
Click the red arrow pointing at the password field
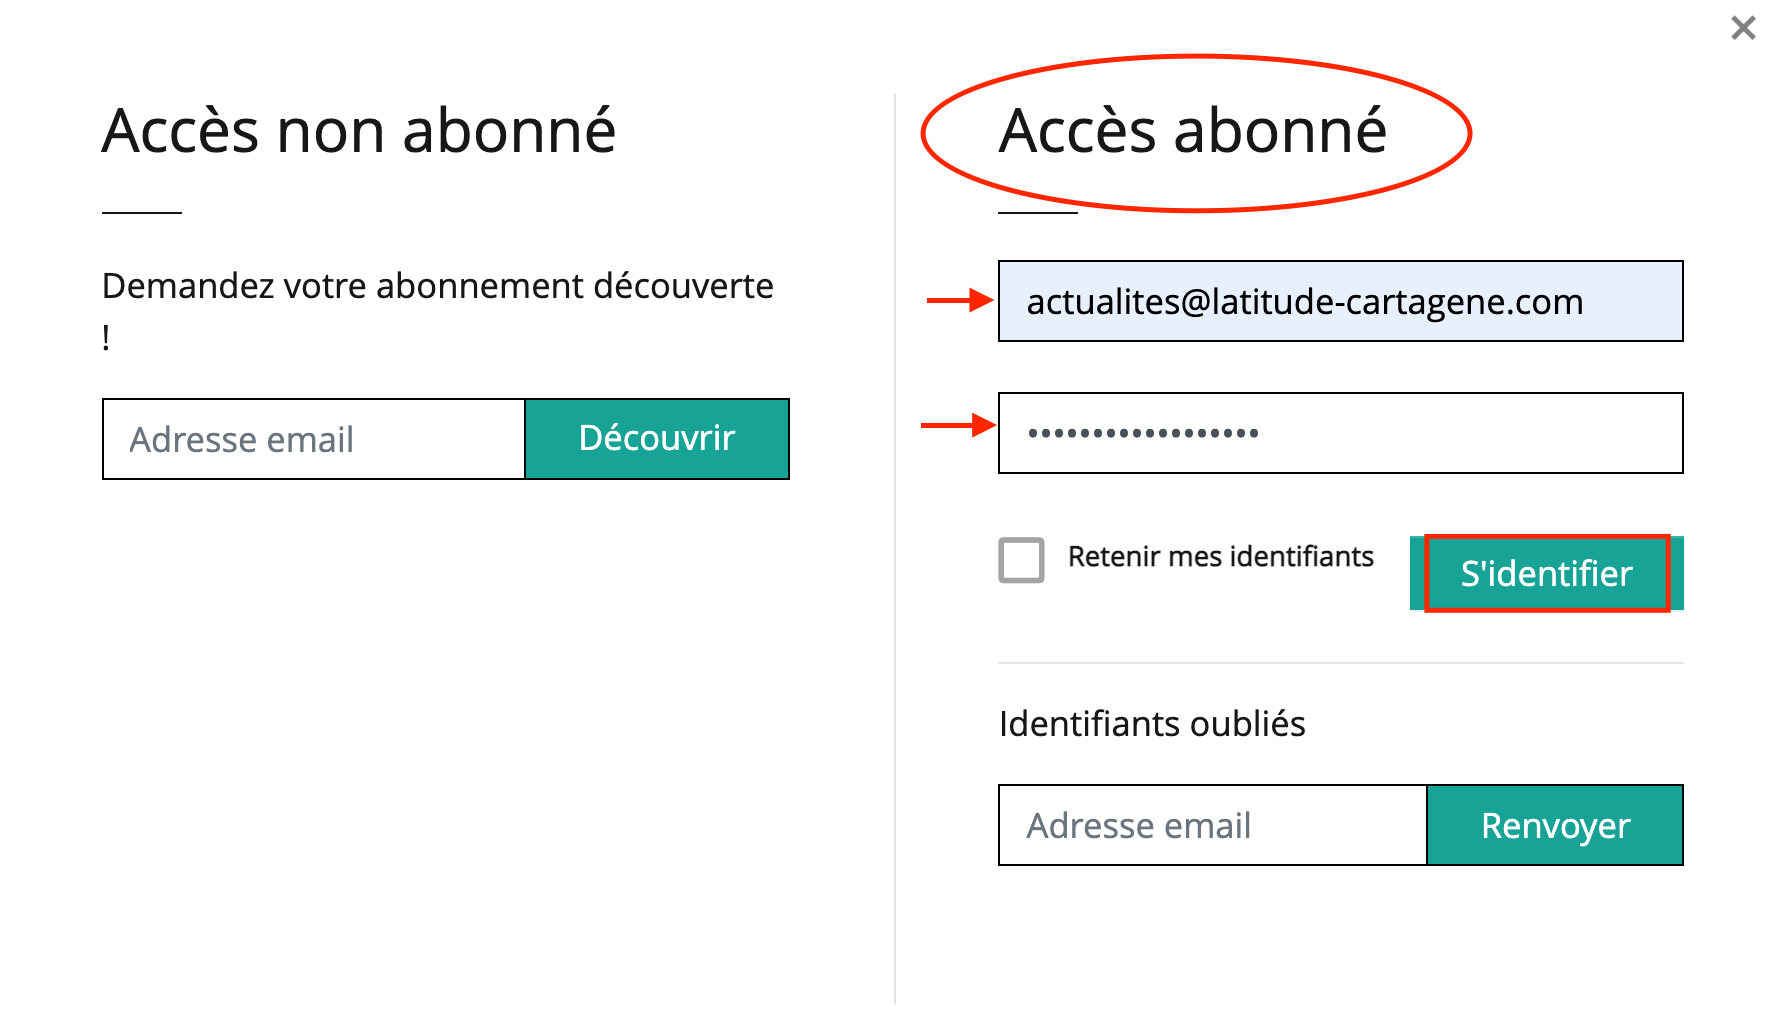(x=957, y=426)
